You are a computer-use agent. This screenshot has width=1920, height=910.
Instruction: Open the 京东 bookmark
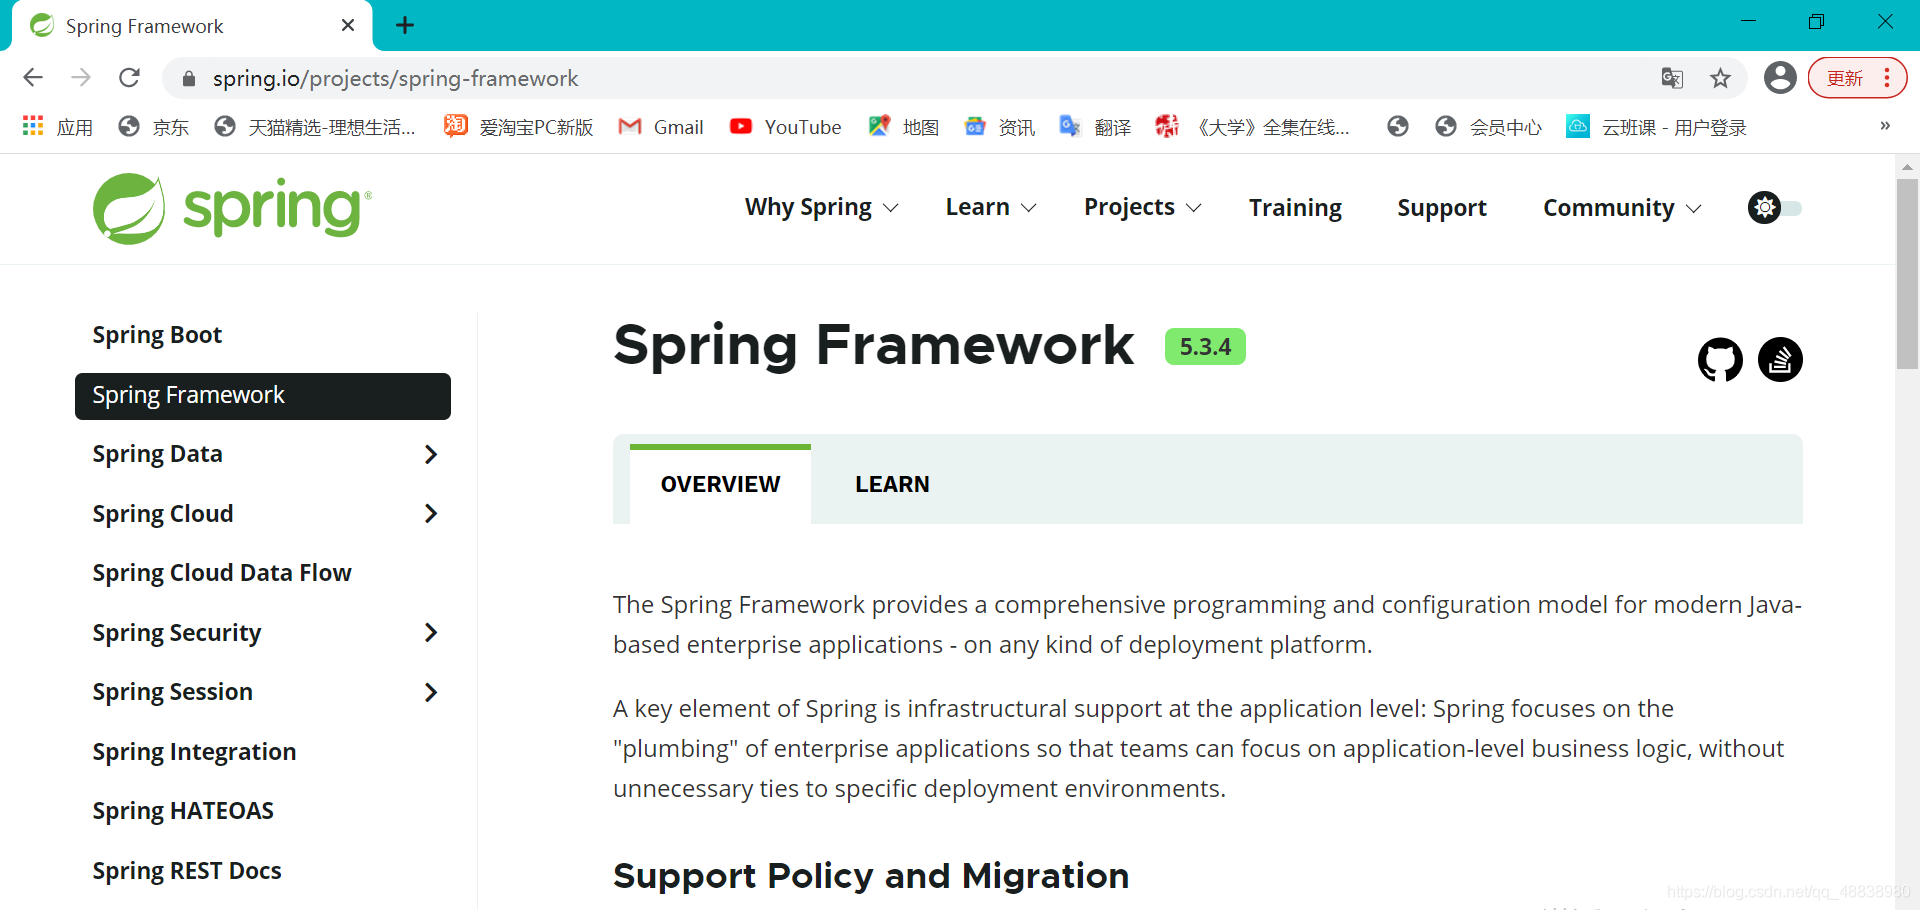(153, 127)
